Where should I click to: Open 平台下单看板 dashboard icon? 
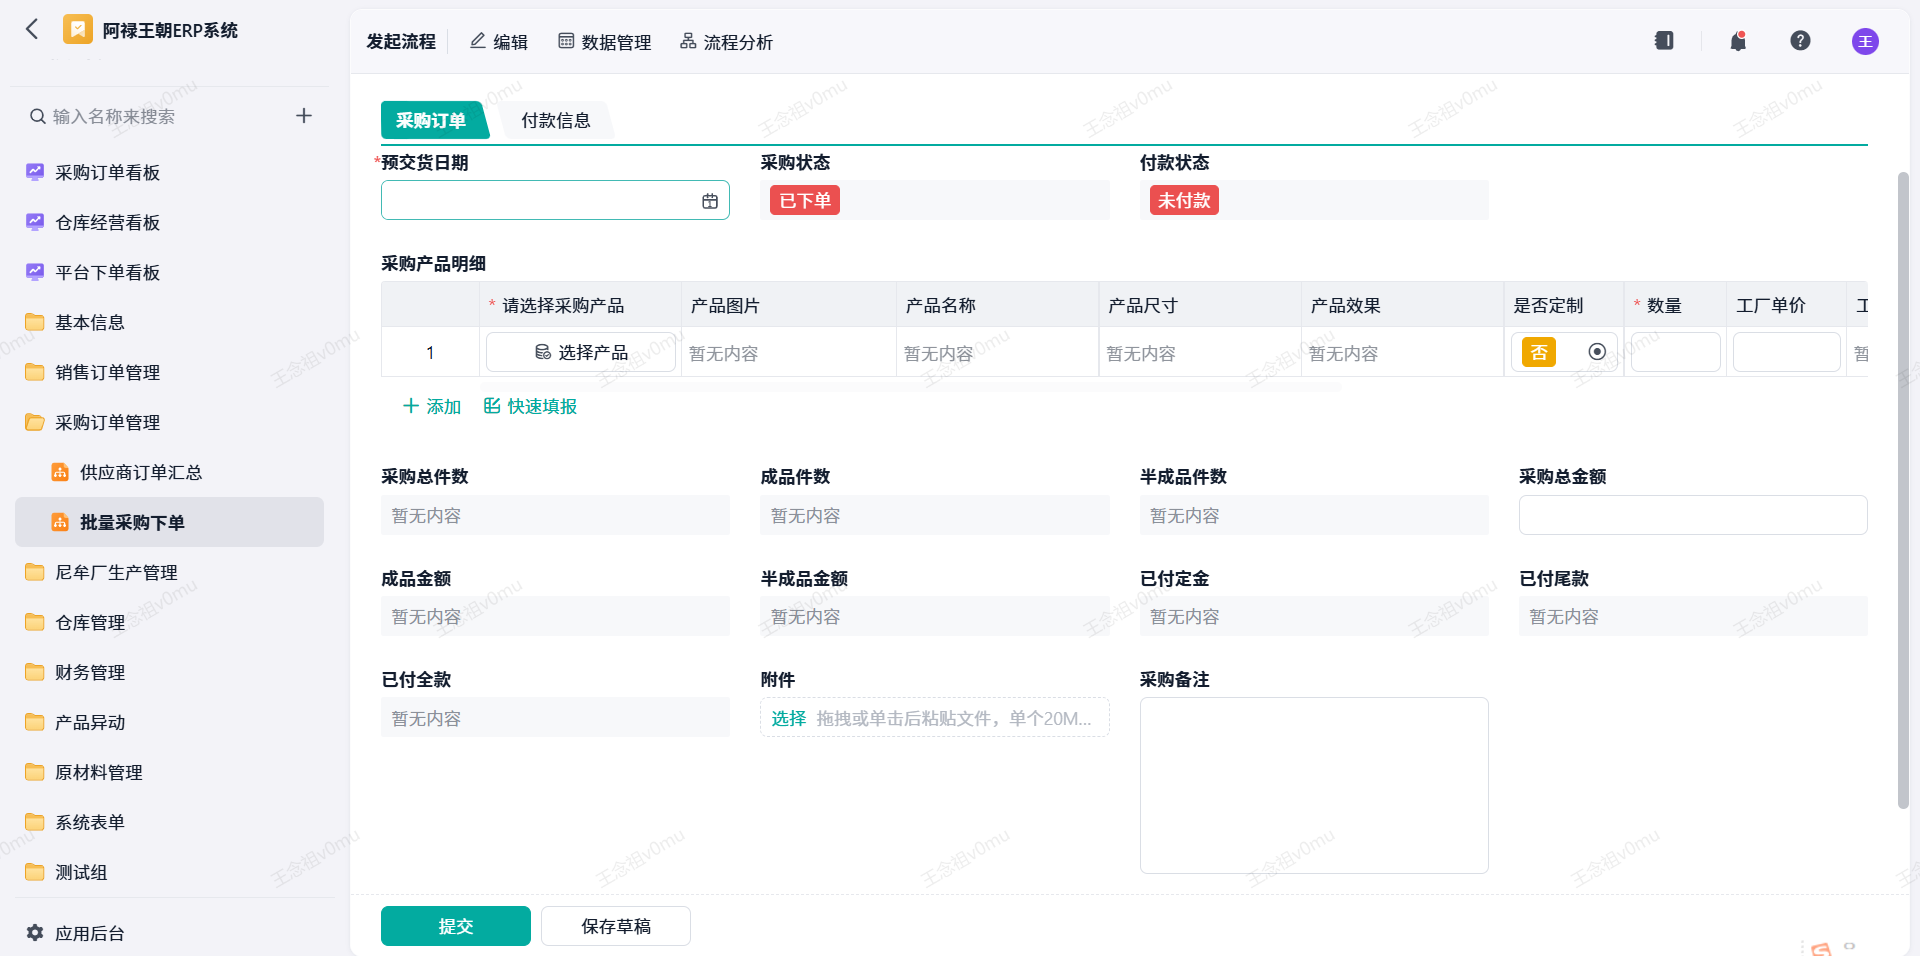(35, 272)
